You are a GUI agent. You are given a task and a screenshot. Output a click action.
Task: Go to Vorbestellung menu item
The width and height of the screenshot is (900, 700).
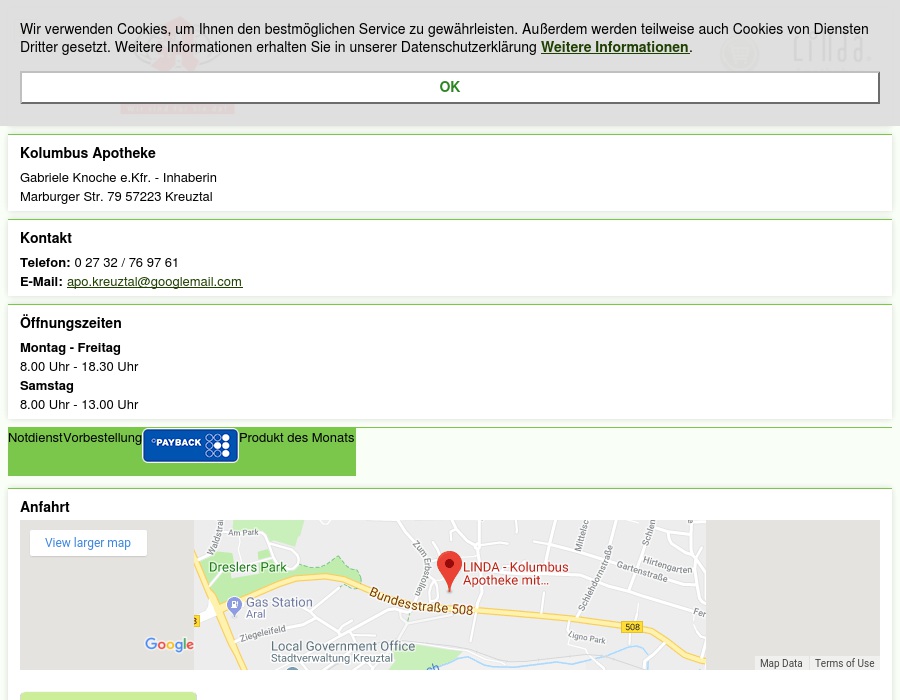click(102, 438)
